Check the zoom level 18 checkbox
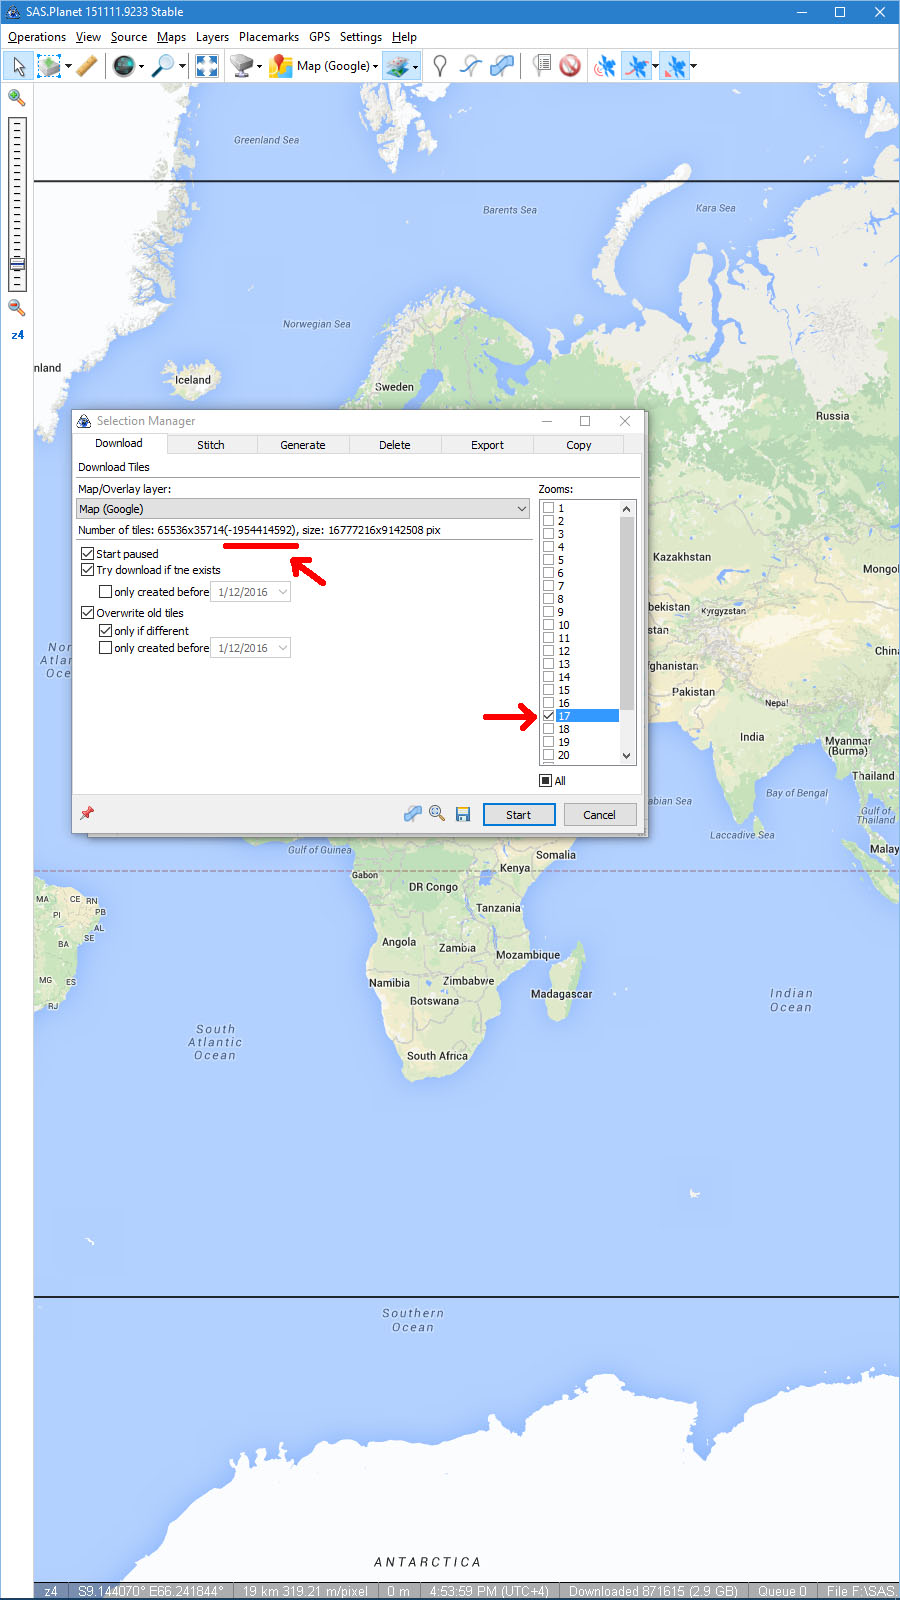900x1600 pixels. pyautogui.click(x=548, y=729)
